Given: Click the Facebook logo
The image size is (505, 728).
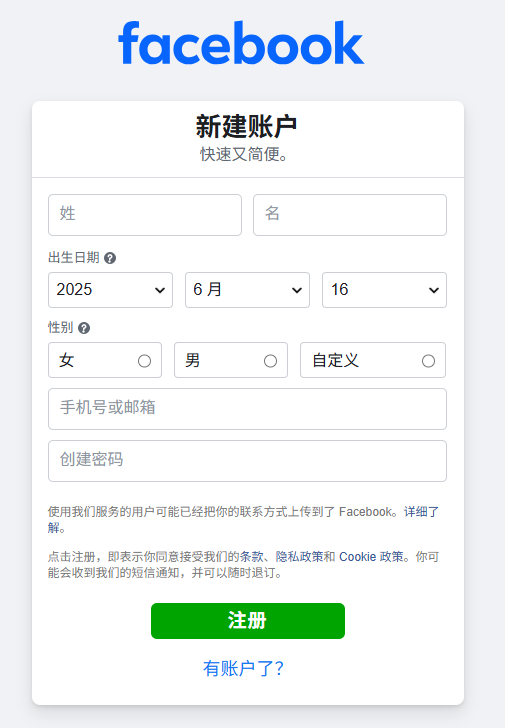Looking at the screenshot, I should coord(241,43).
